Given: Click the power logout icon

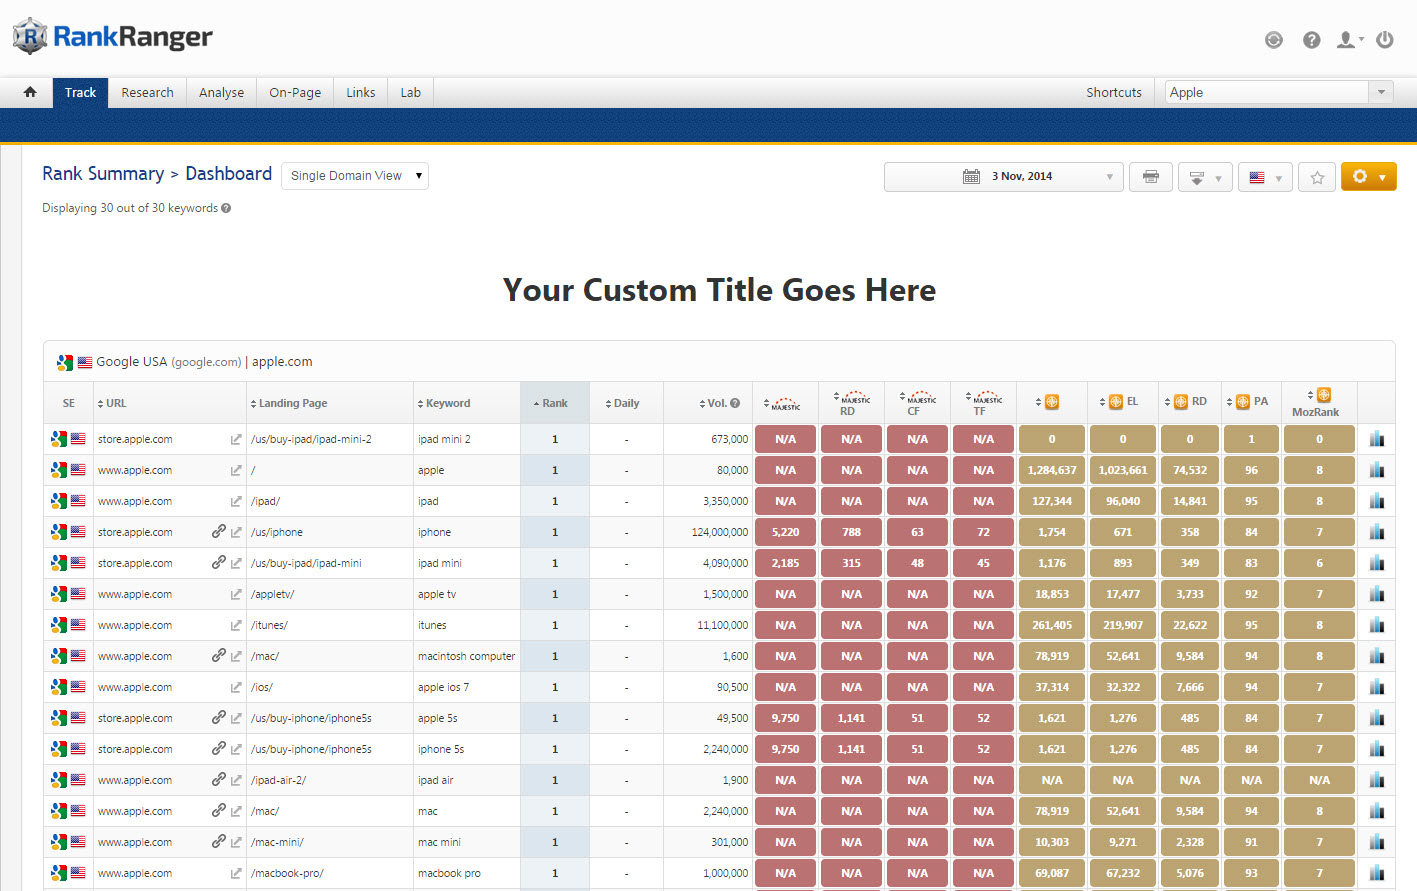Looking at the screenshot, I should pyautogui.click(x=1385, y=40).
